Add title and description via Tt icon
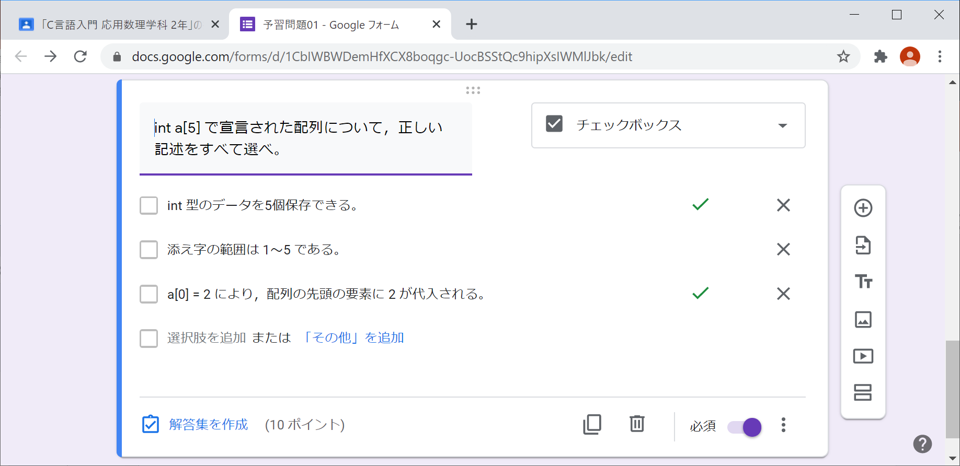The image size is (960, 466). coord(863,282)
